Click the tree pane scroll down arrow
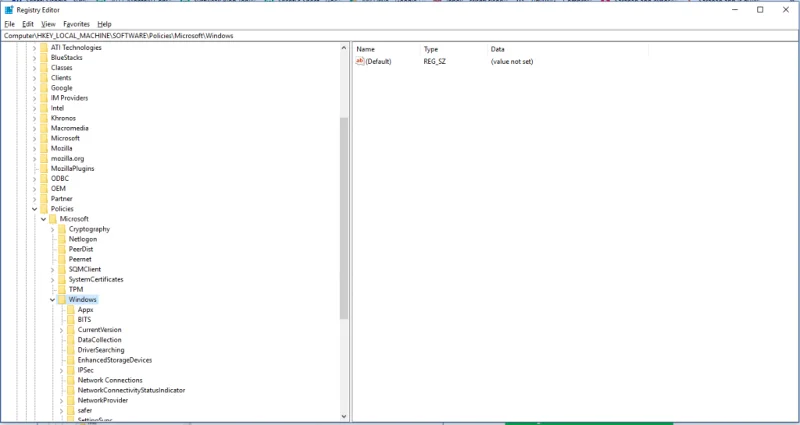This screenshot has height=425, width=800. [x=344, y=417]
